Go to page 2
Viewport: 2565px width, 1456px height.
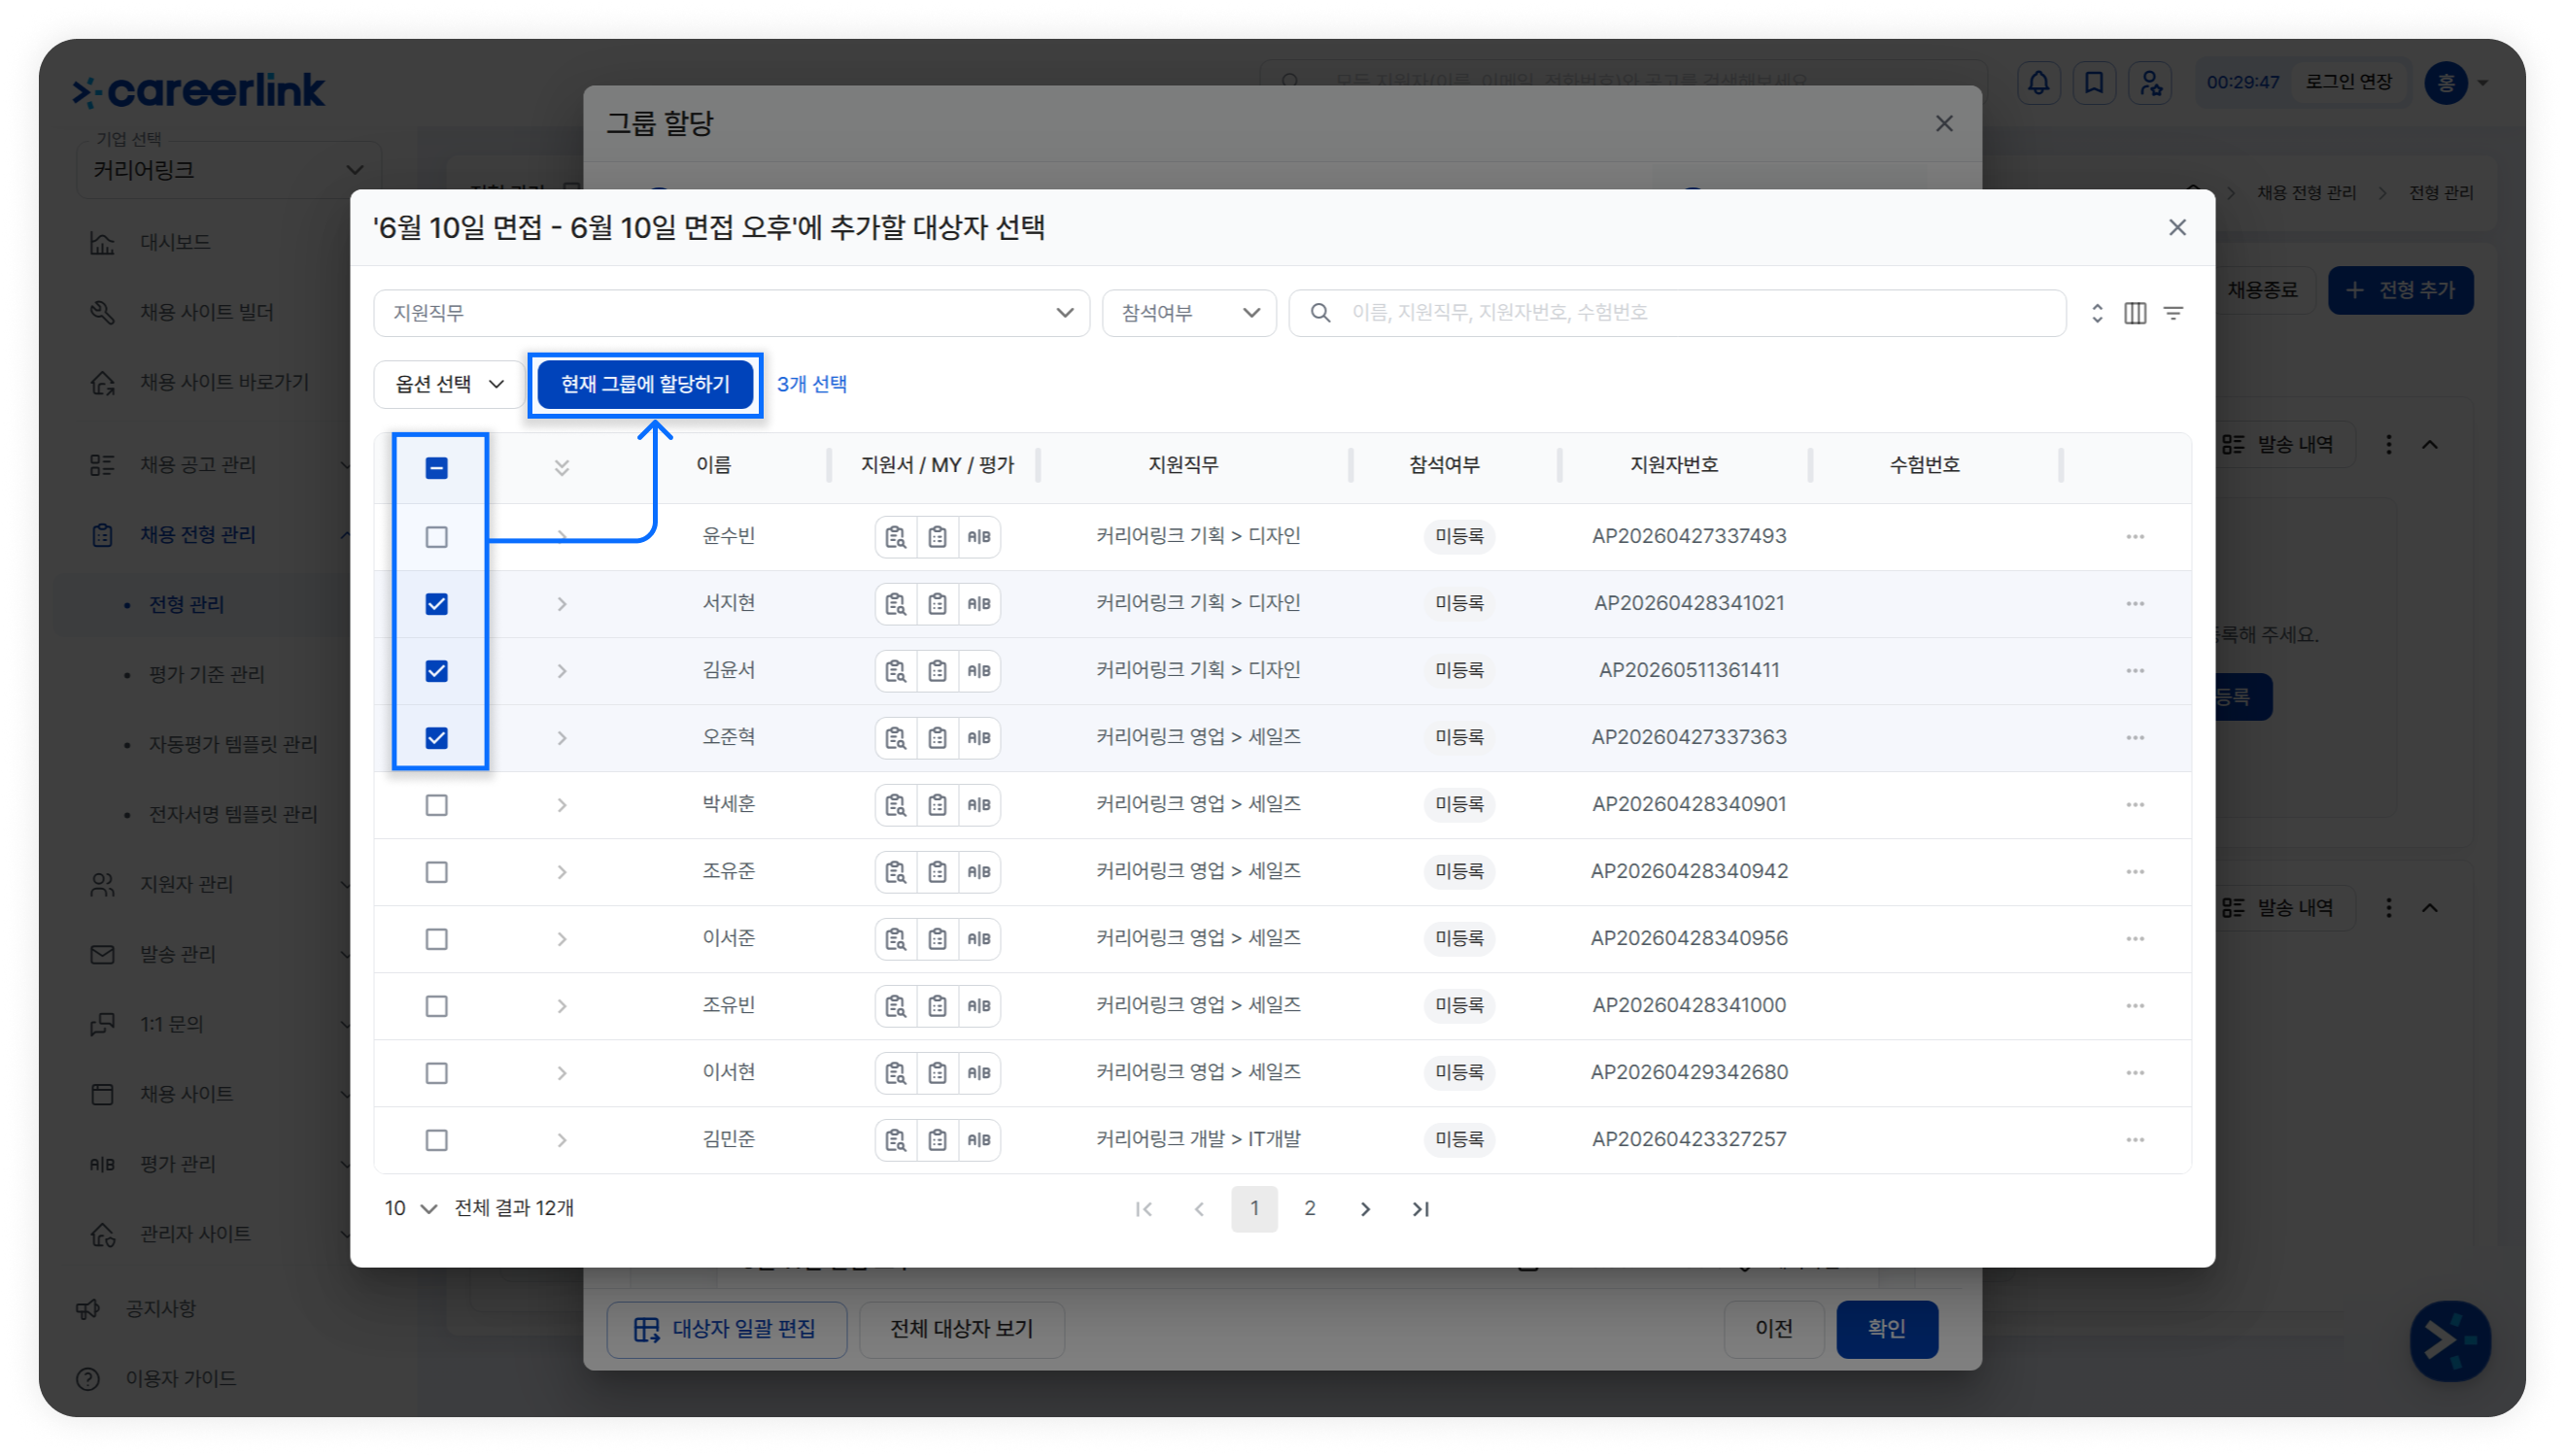click(x=1310, y=1209)
